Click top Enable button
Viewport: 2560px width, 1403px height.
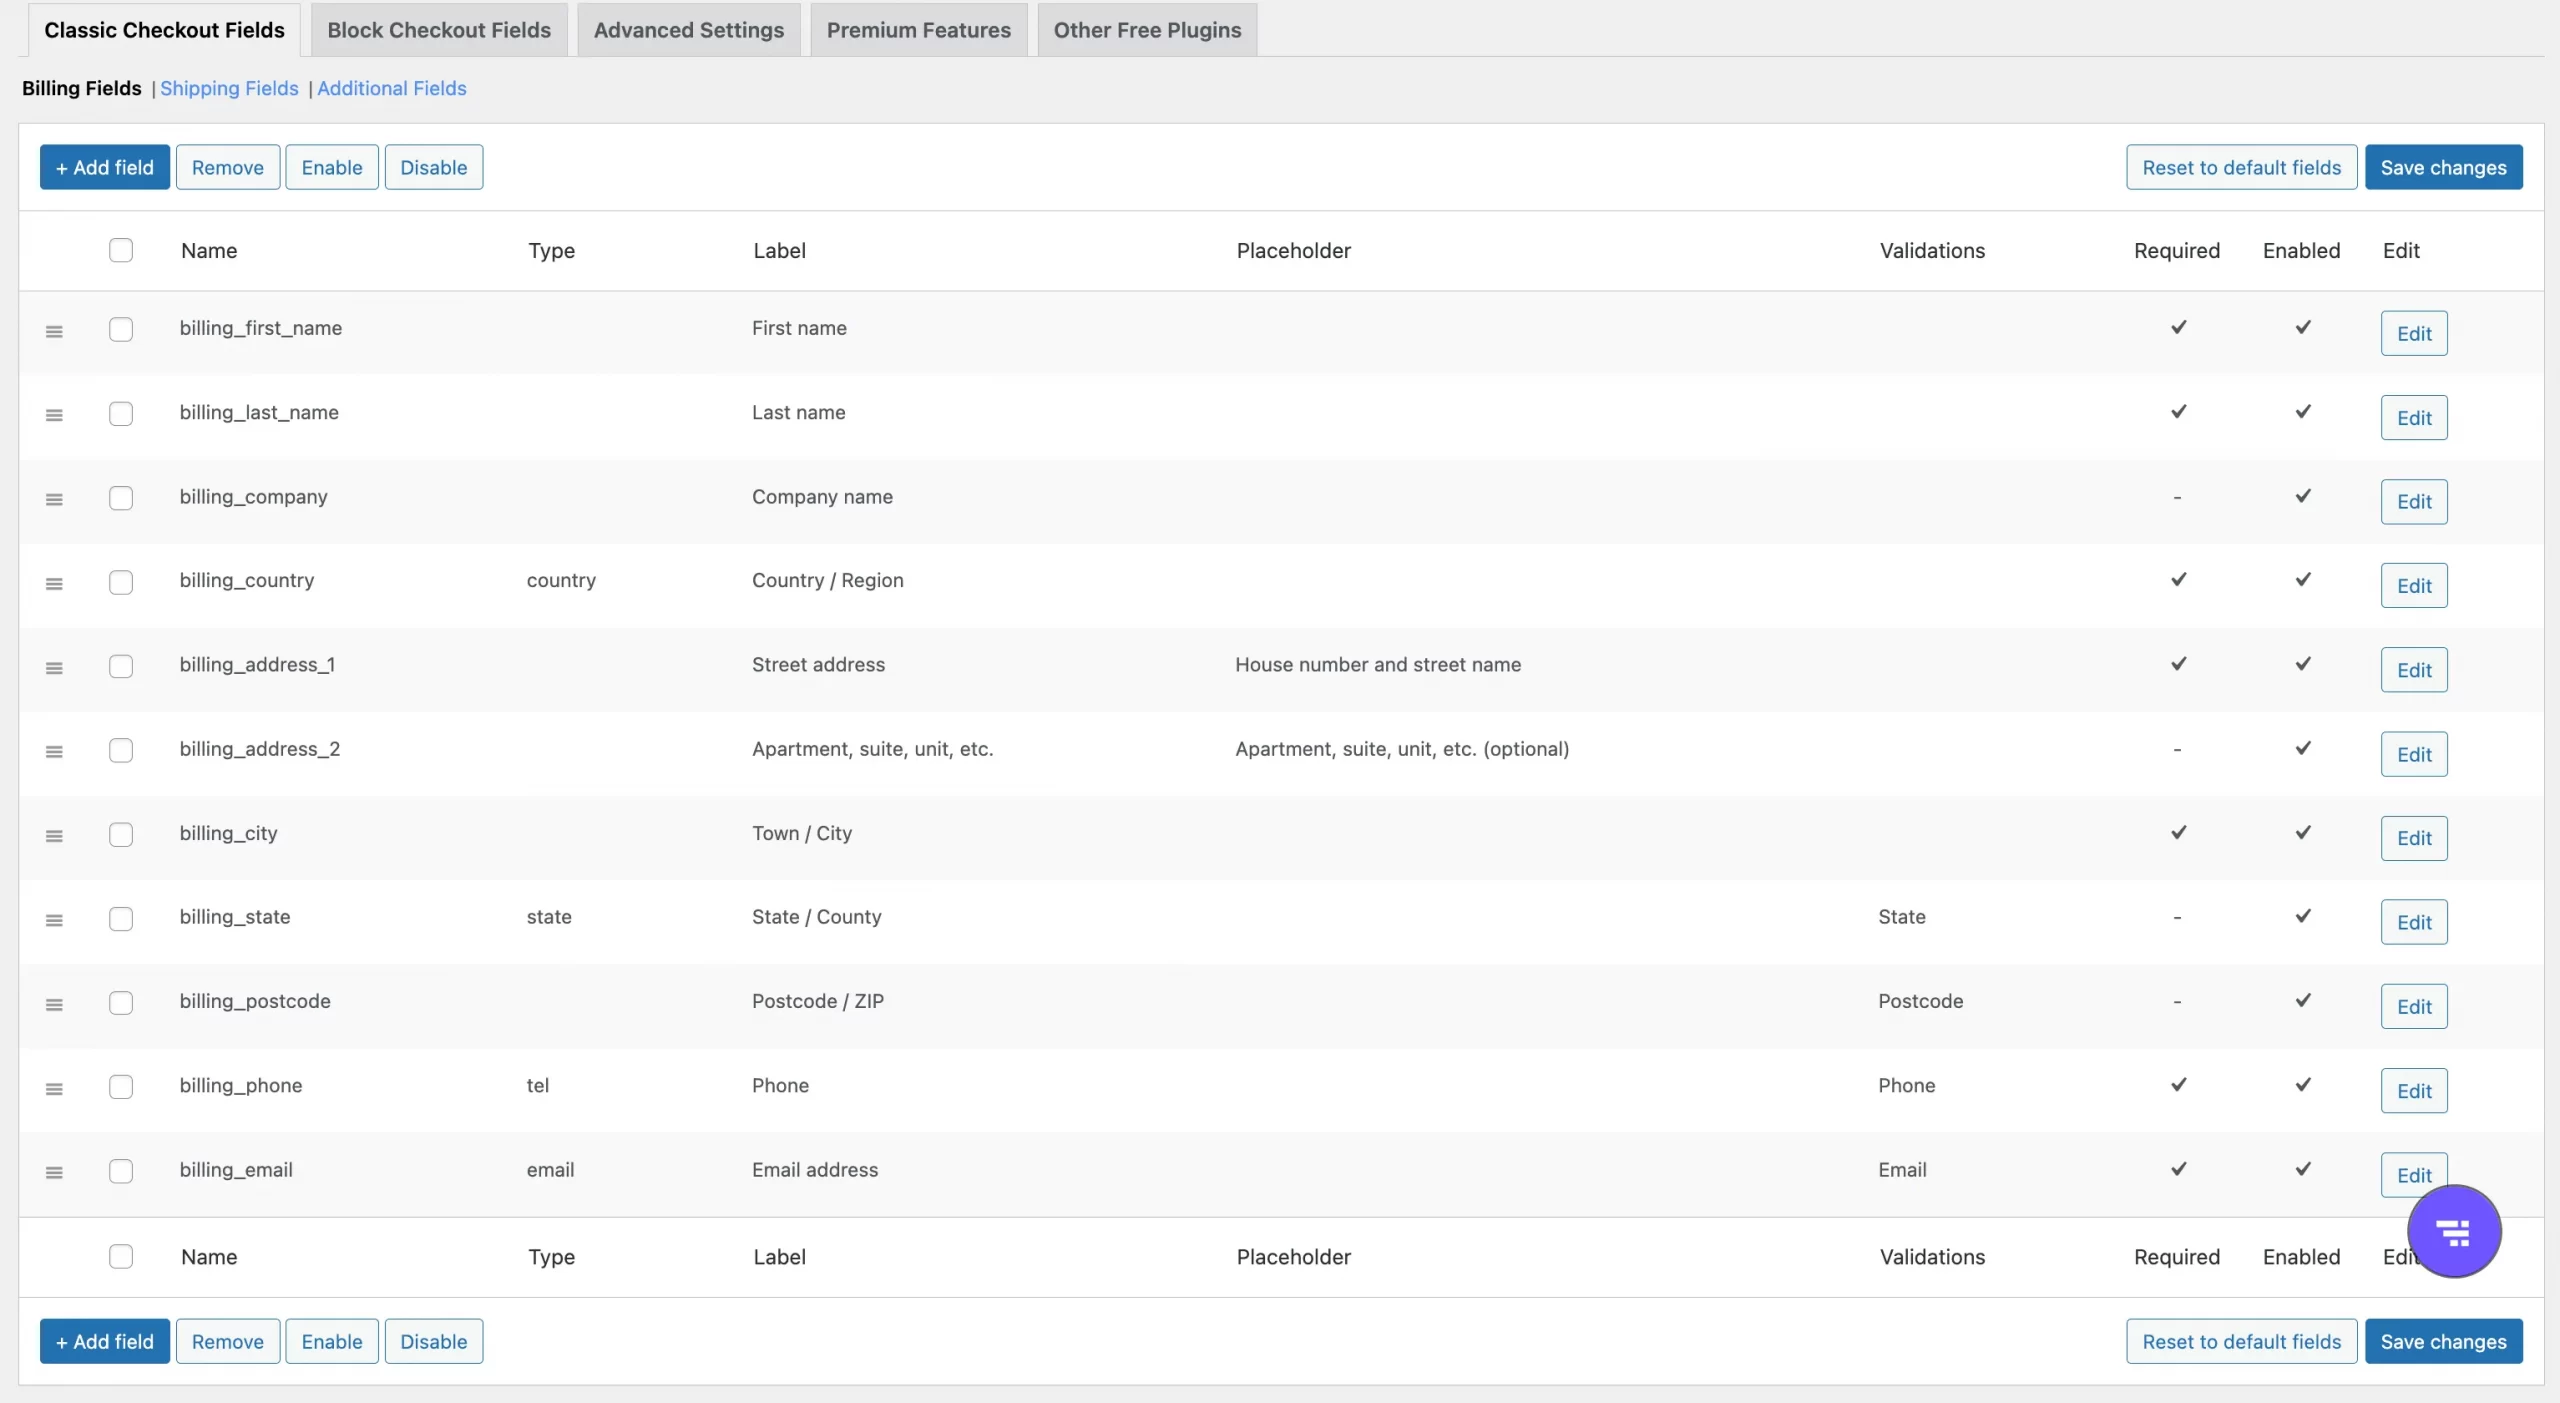(x=332, y=167)
